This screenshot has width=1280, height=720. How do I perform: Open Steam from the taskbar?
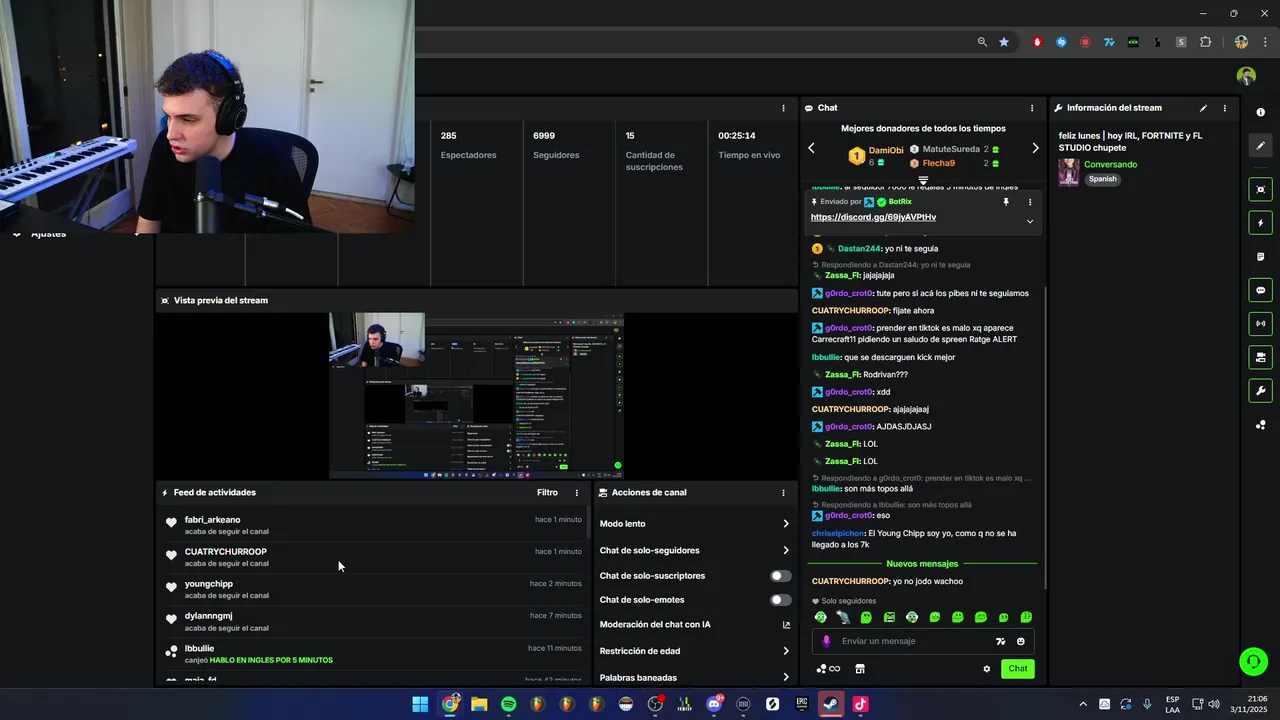click(x=831, y=704)
